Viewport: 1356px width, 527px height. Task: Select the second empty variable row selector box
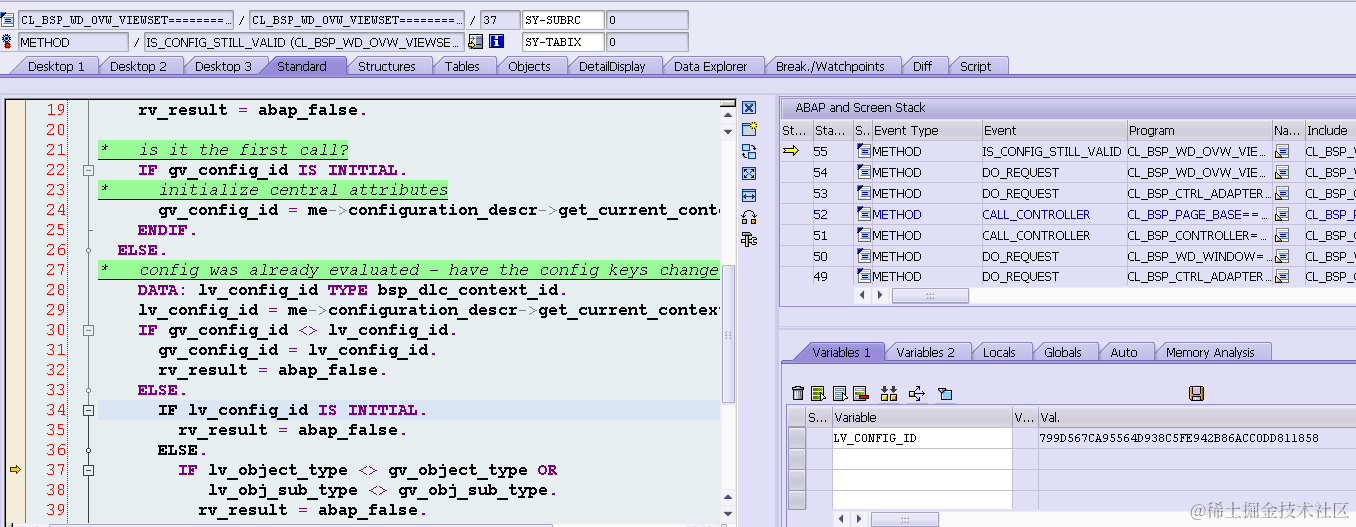coord(796,479)
